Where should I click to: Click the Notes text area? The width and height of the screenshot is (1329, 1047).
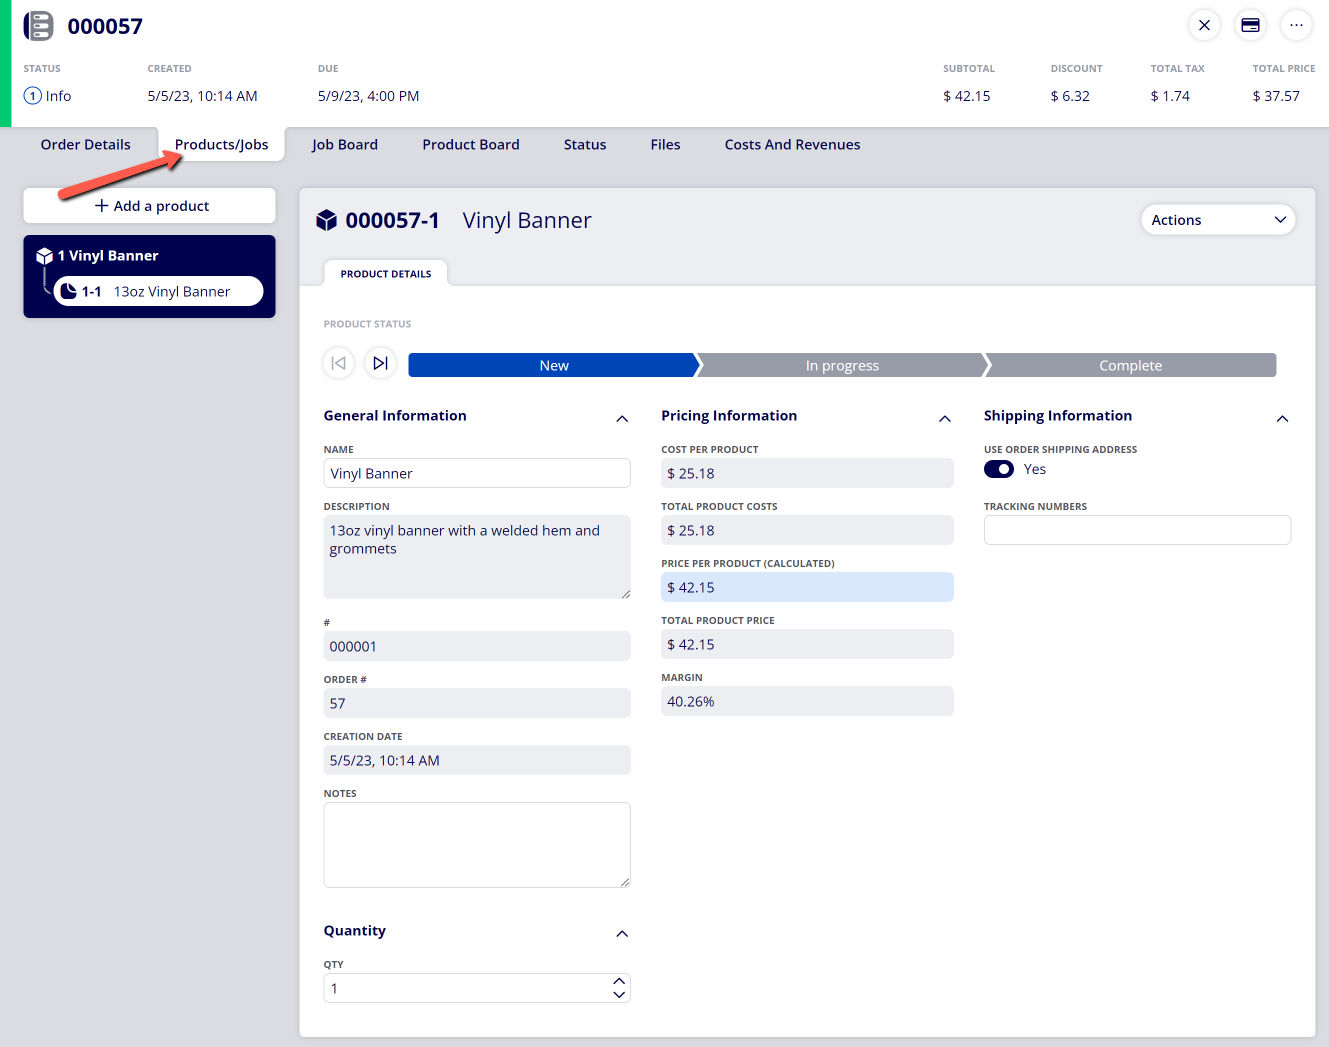point(477,845)
